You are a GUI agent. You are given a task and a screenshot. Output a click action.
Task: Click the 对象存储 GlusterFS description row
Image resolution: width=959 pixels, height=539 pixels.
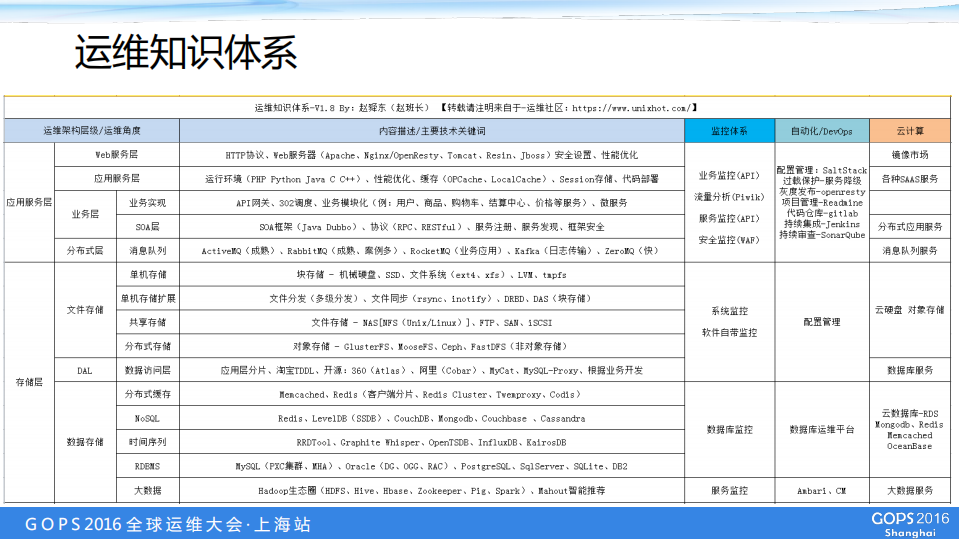point(432,346)
